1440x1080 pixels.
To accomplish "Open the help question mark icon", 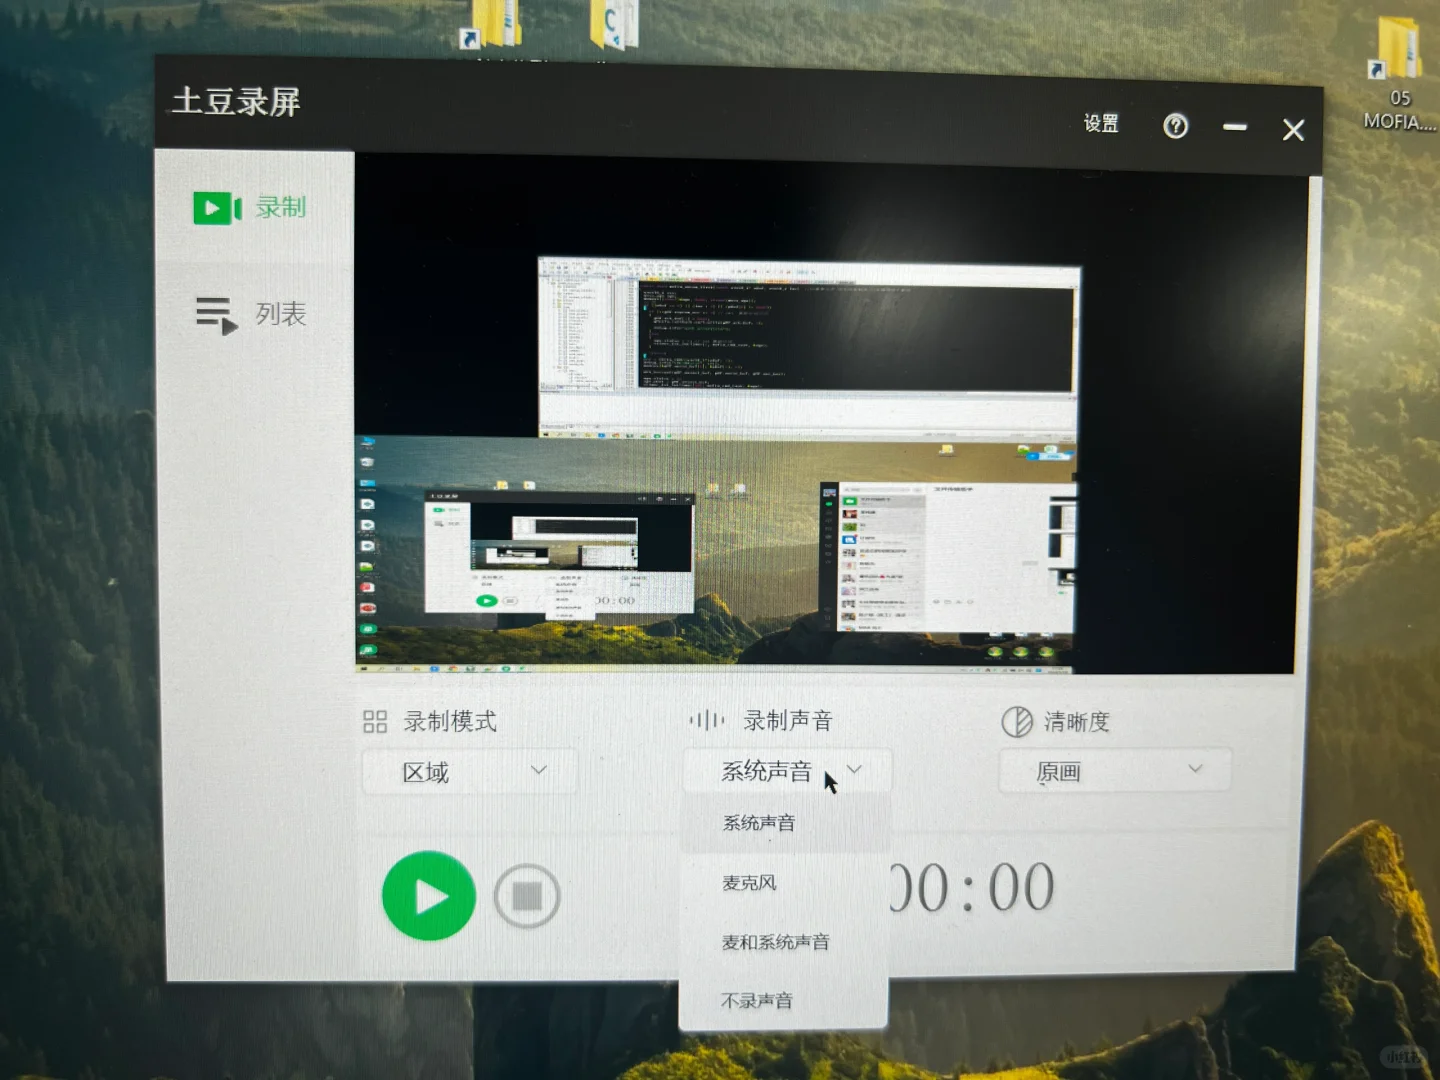I will click(x=1176, y=127).
